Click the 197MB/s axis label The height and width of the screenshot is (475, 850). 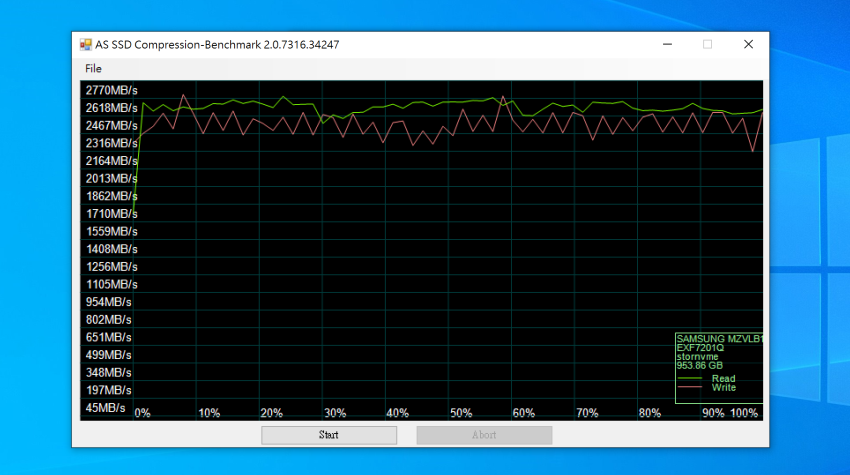click(108, 390)
